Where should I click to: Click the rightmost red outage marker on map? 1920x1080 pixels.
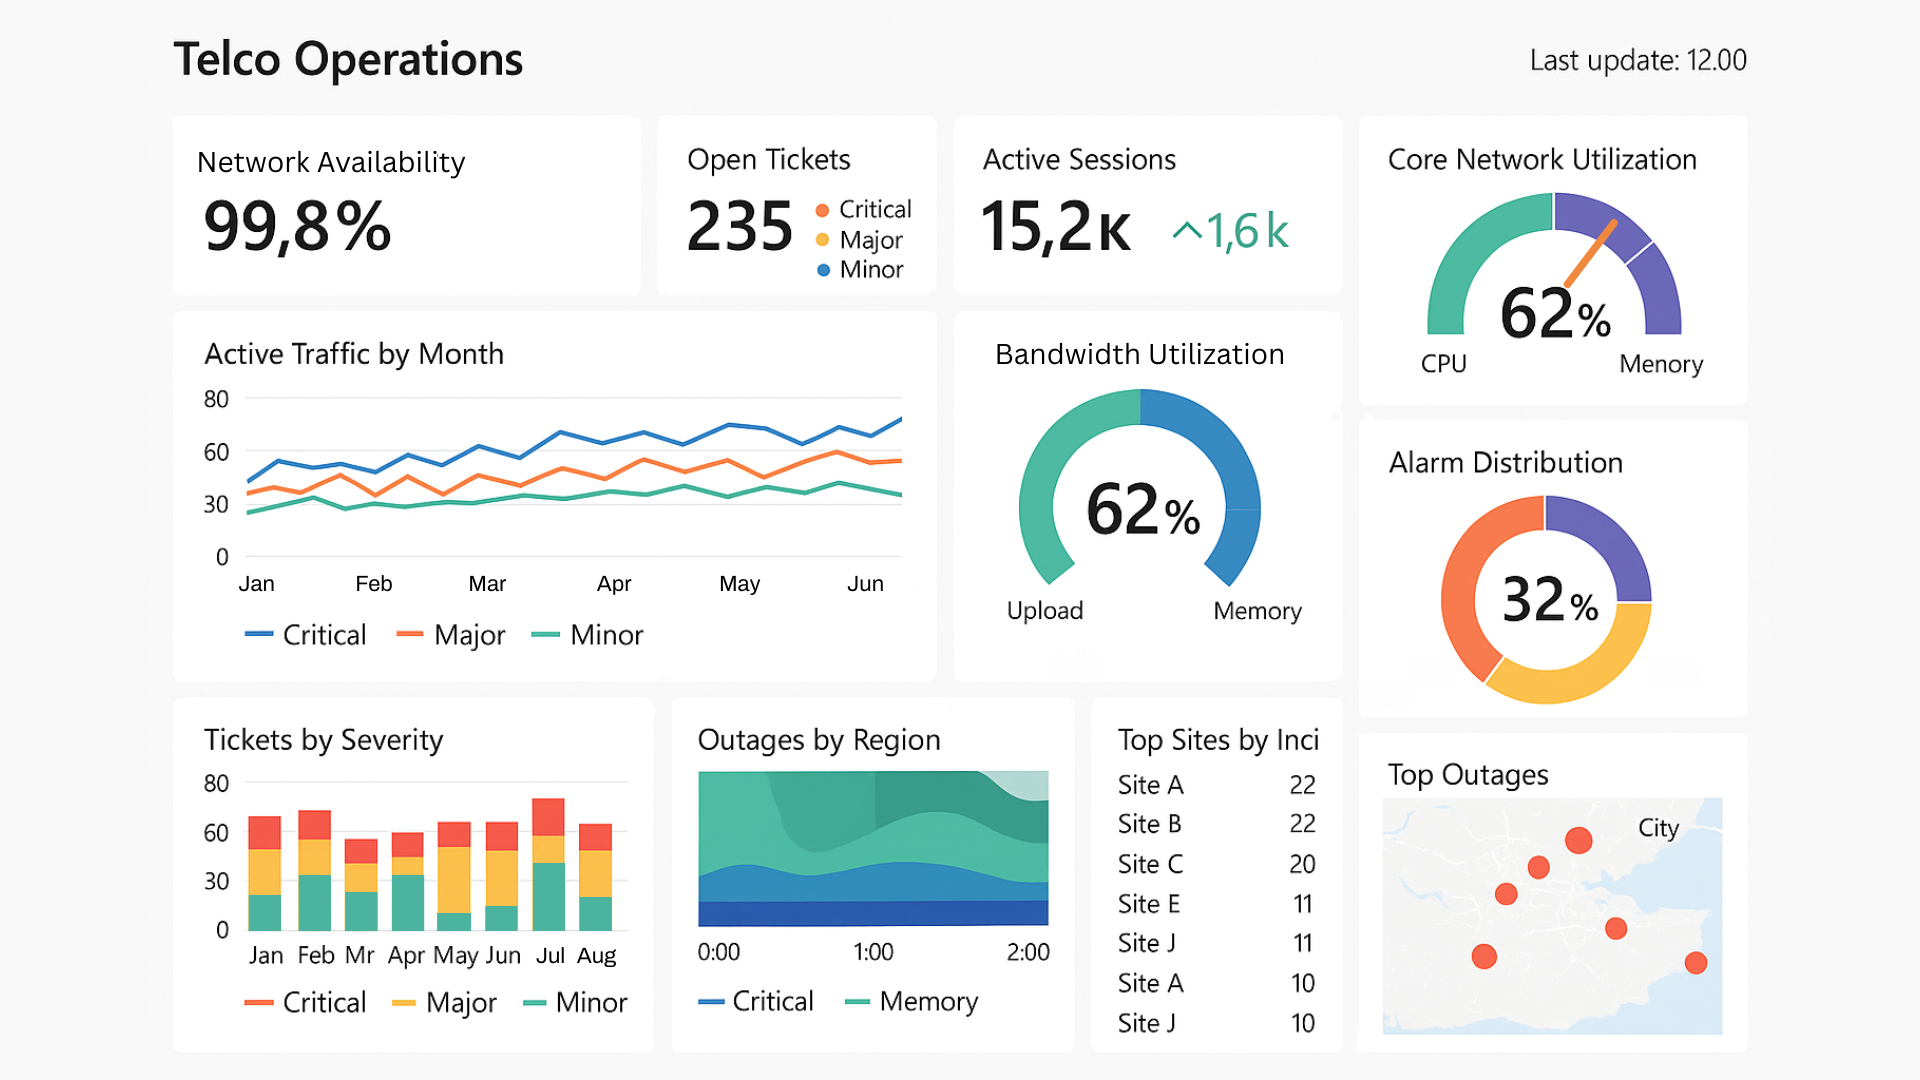(x=1695, y=963)
